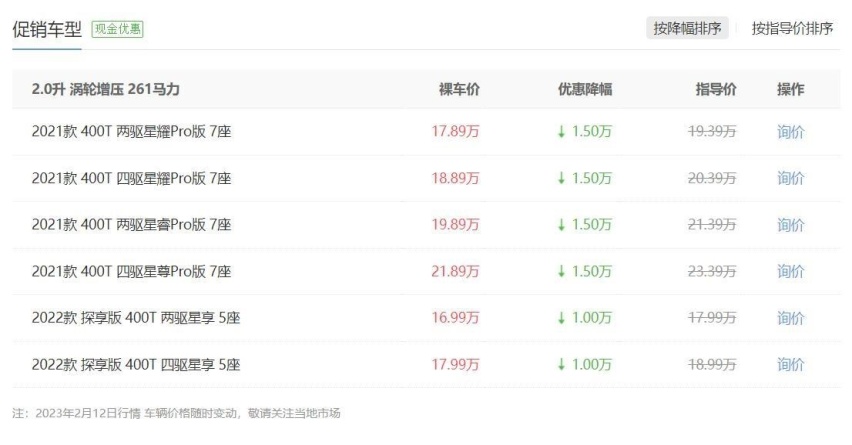Open model 2021款 400T 两驱星睿Pro版 7座
852x445 pixels.
131,224
